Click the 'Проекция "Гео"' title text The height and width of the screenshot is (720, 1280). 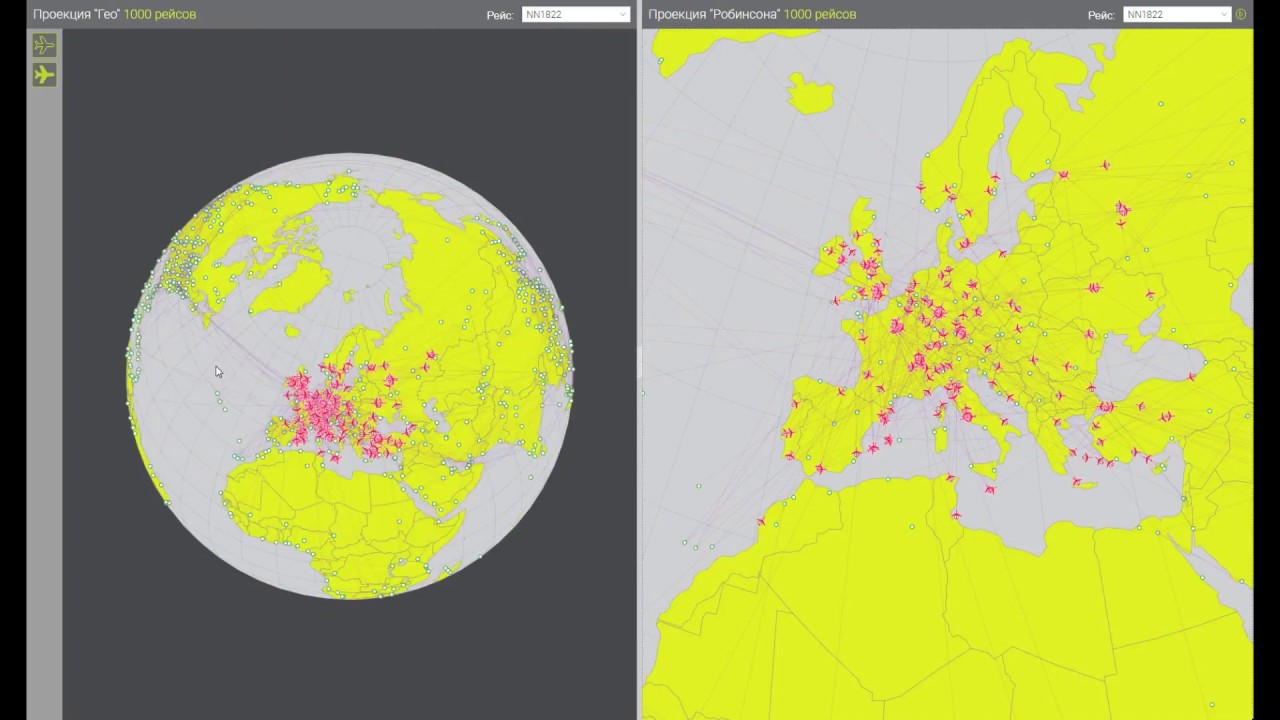tap(76, 15)
